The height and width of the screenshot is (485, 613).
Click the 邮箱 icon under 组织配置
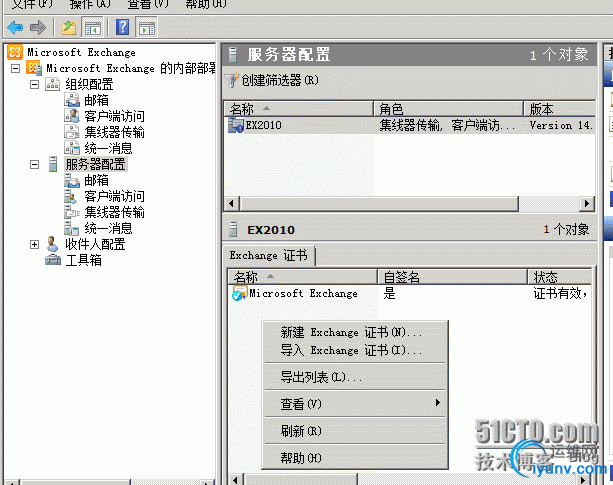(72, 100)
